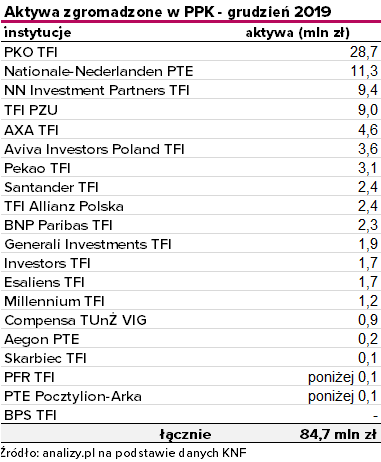Click the Millennium TFI label

[54, 301]
